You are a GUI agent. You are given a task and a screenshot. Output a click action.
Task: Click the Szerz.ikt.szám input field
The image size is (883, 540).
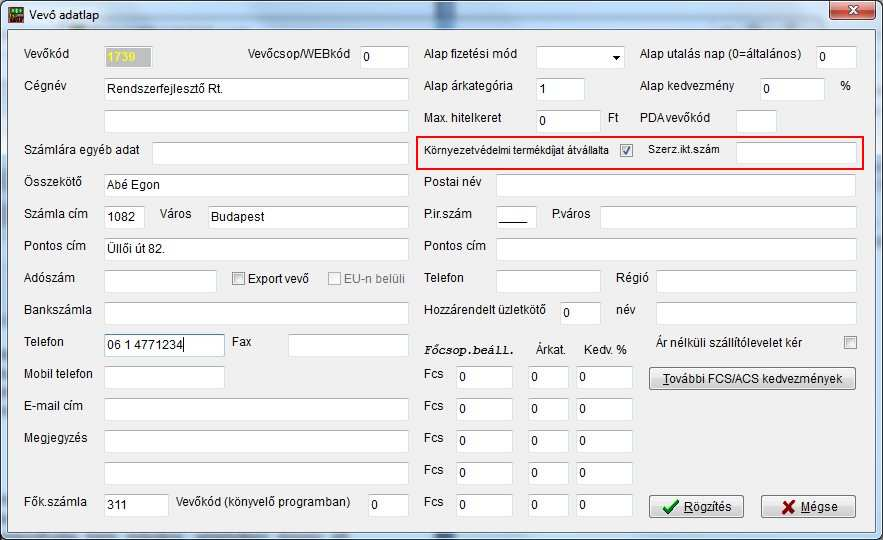pyautogui.click(x=797, y=153)
